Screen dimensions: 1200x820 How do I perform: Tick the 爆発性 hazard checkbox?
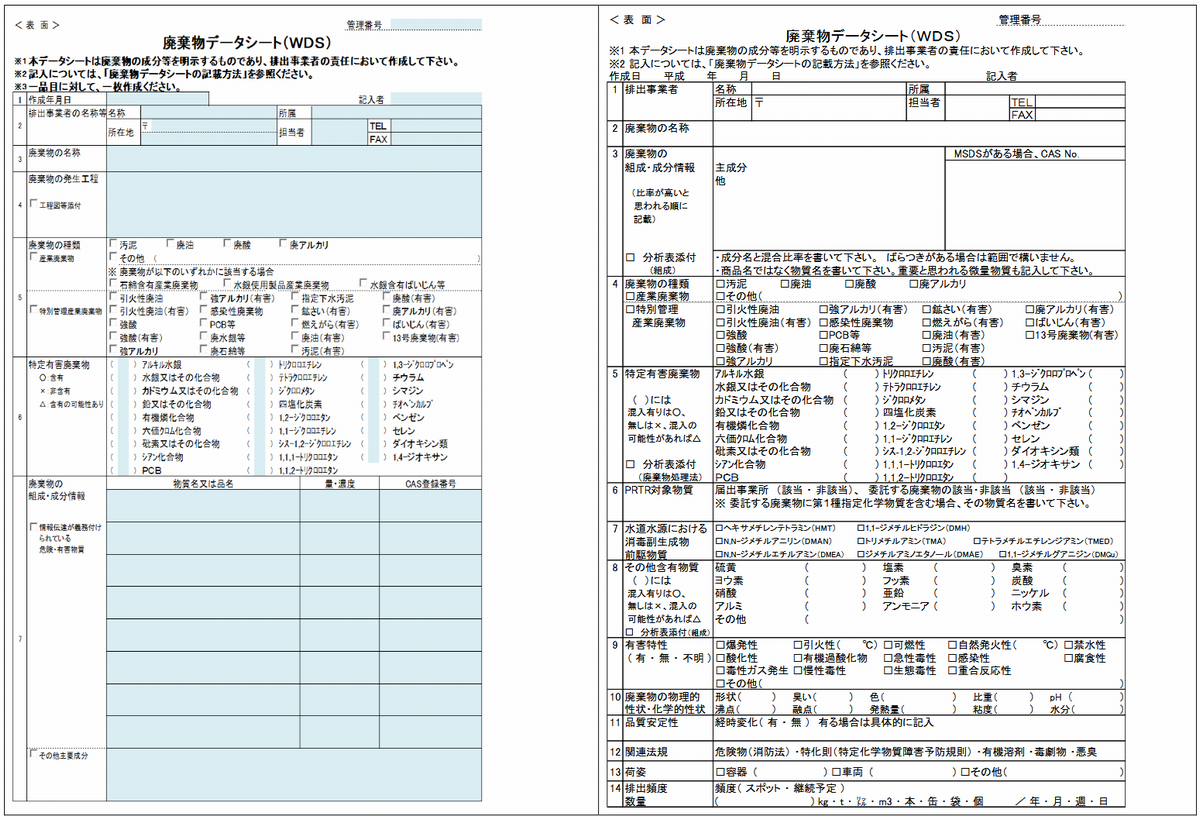coord(720,645)
